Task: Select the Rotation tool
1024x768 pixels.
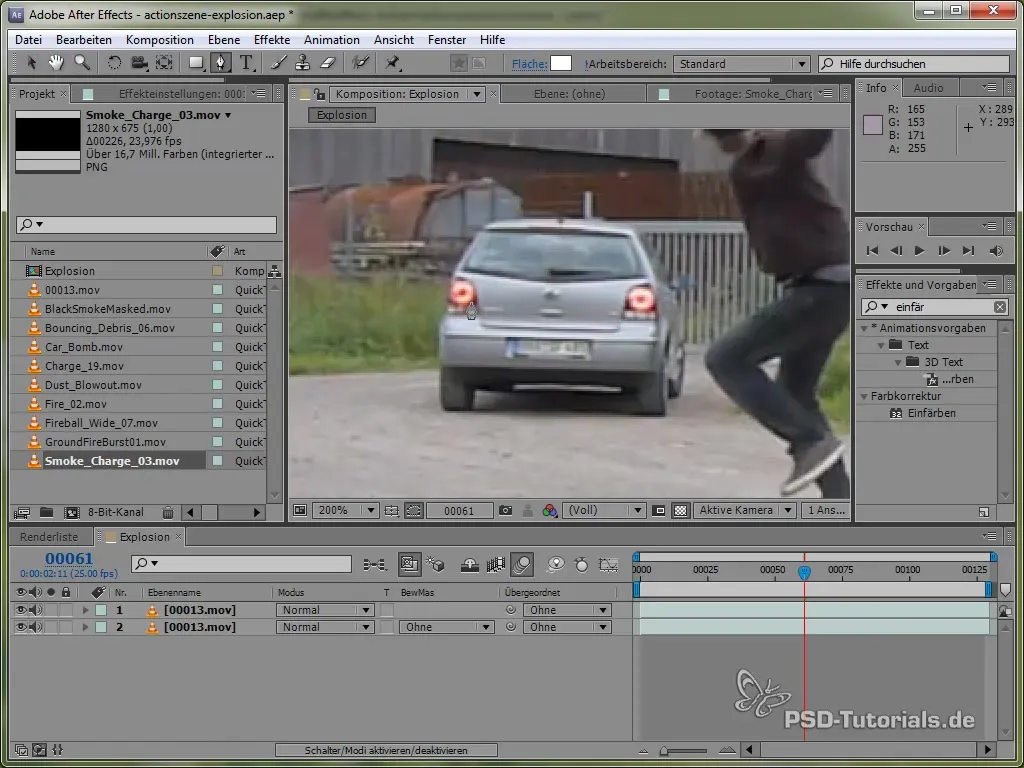Action: coord(114,63)
